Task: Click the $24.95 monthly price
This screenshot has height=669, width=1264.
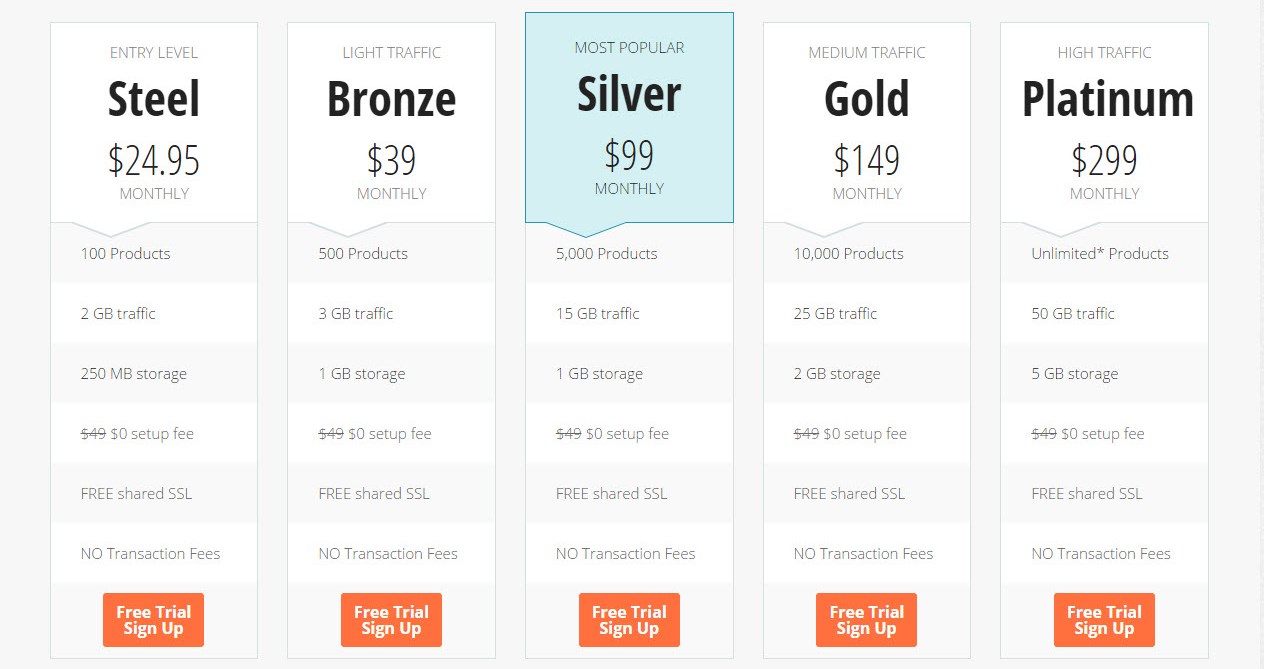Action: coord(154,160)
